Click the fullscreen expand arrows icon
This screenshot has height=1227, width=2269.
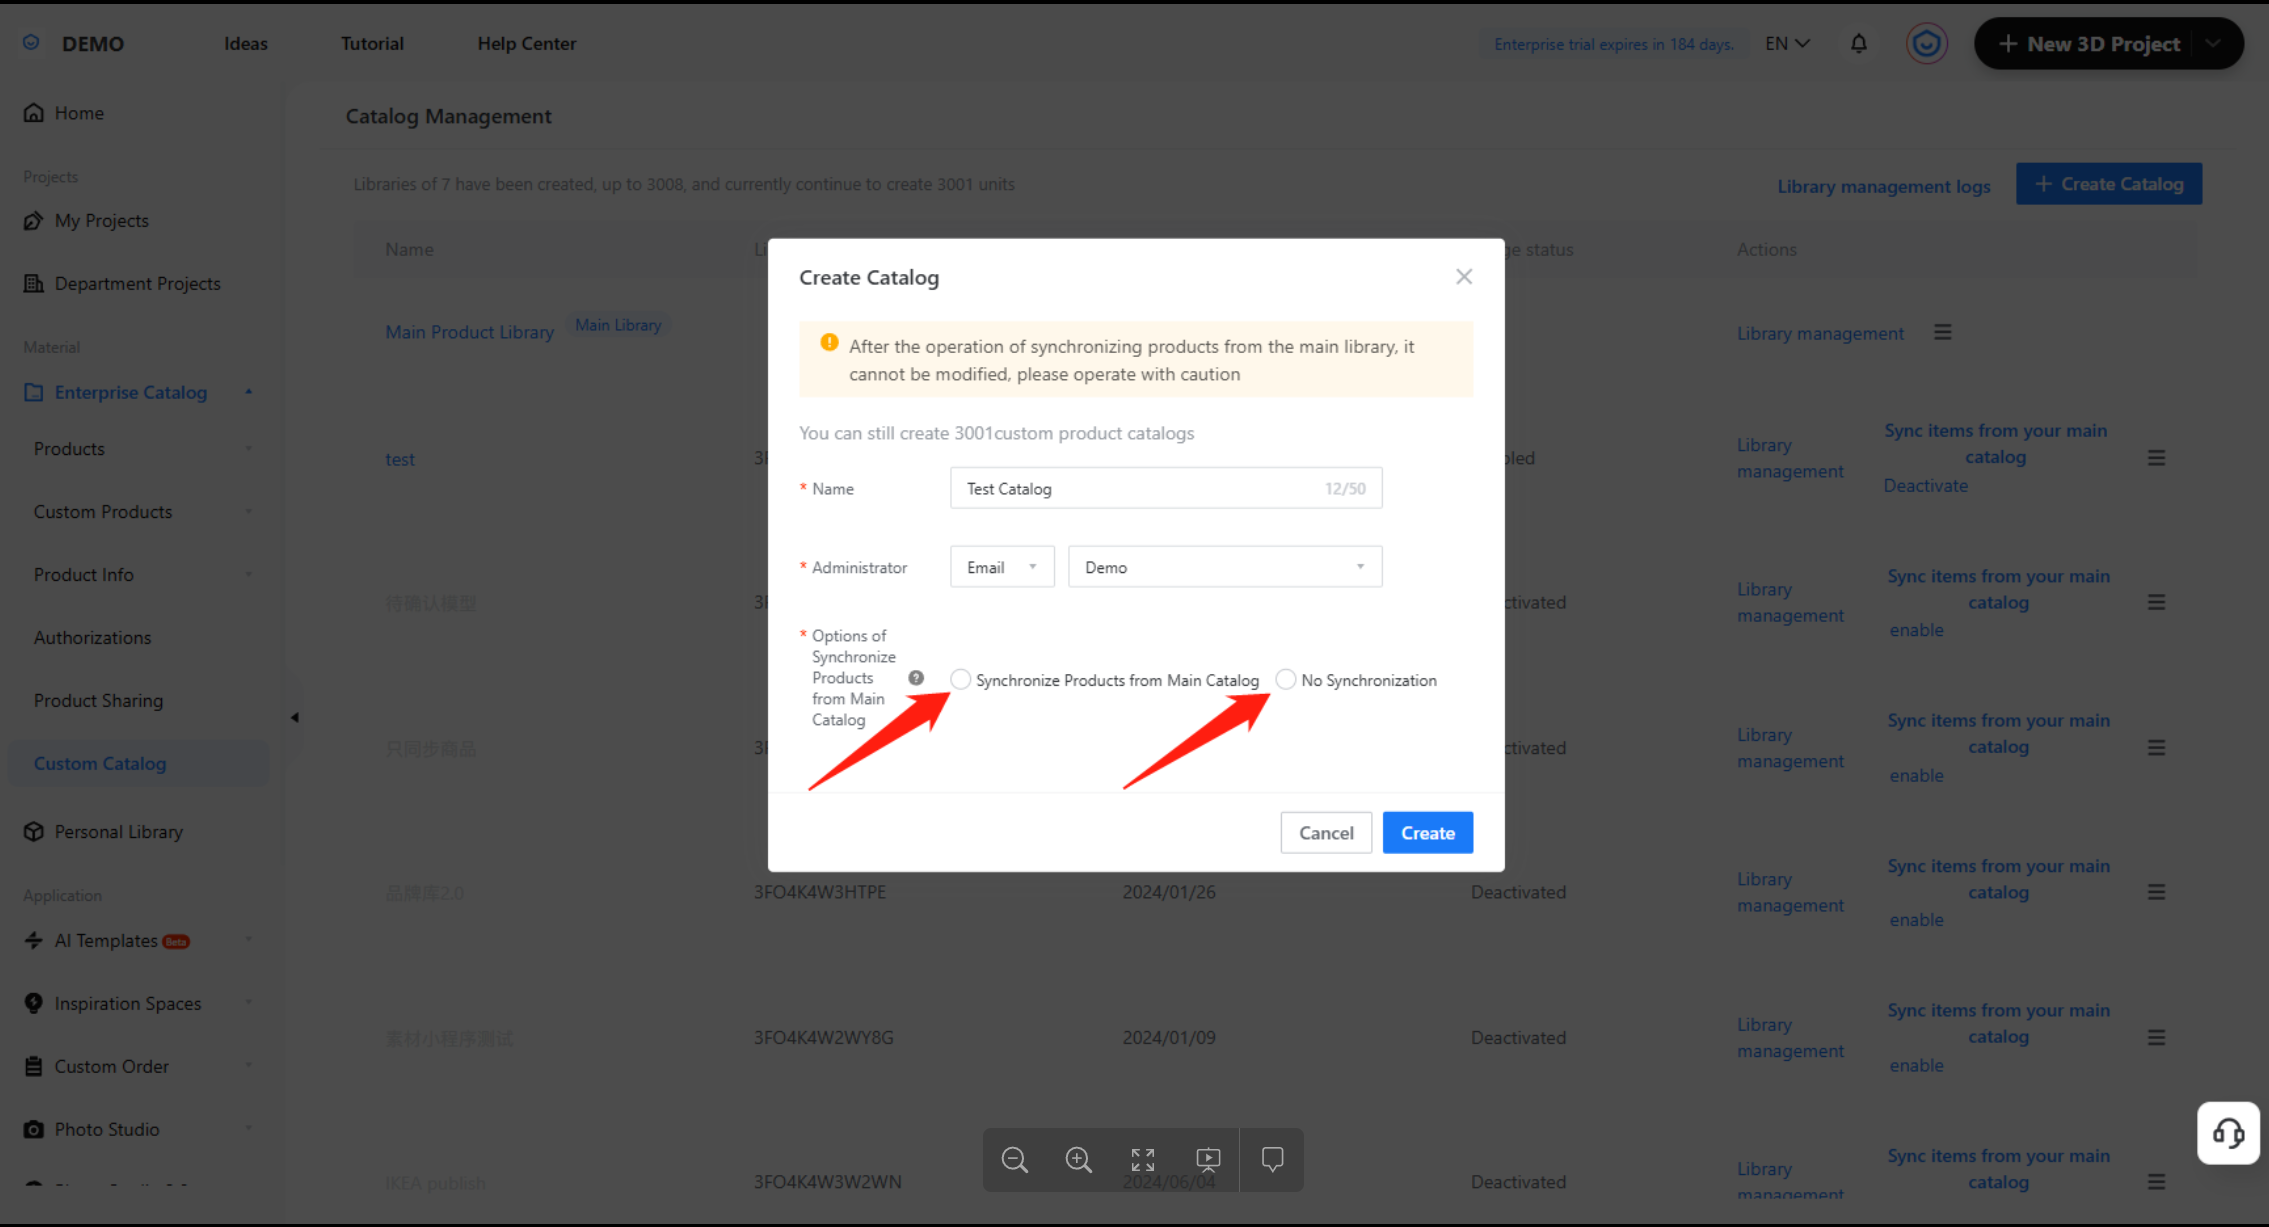[1143, 1159]
